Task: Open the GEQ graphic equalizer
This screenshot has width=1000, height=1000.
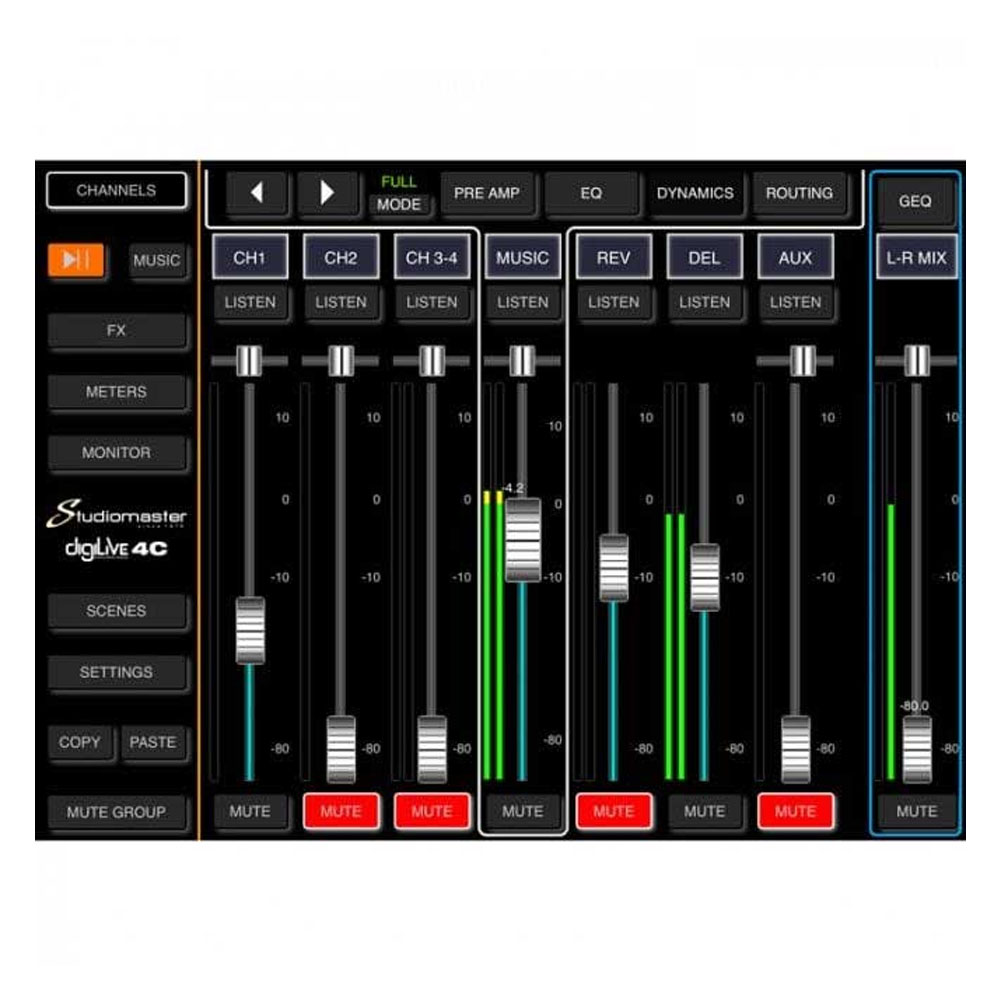Action: [x=915, y=201]
